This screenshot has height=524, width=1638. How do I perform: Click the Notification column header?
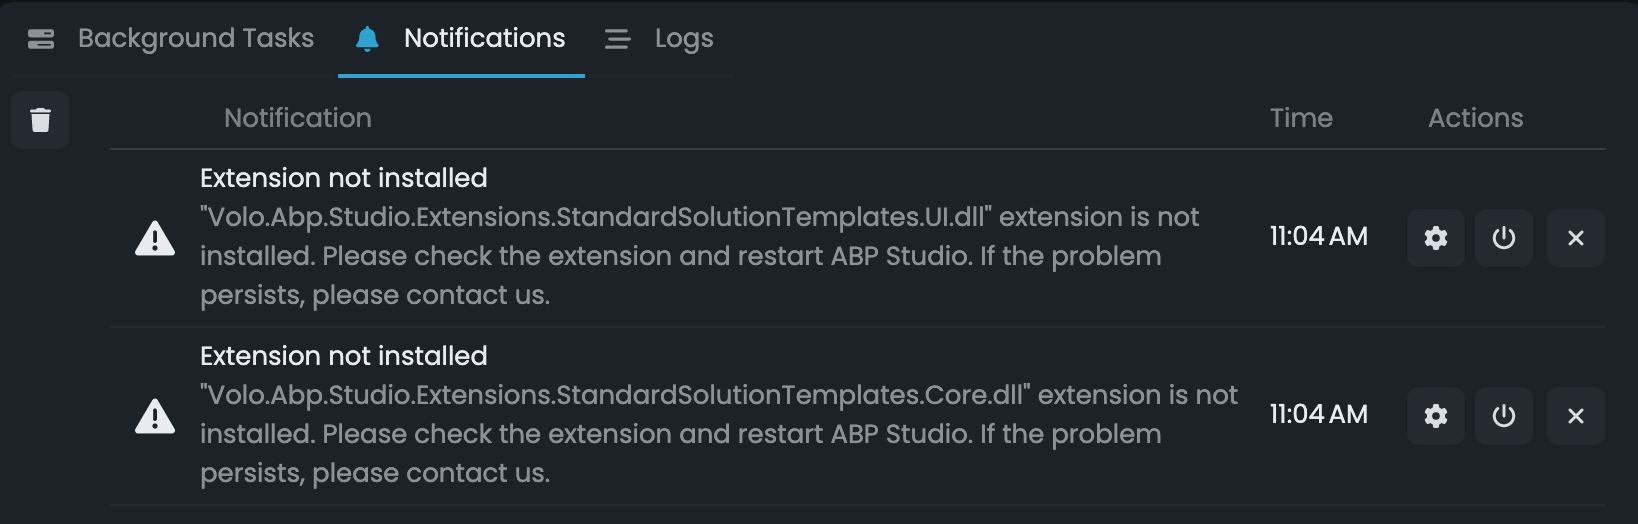pyautogui.click(x=297, y=118)
